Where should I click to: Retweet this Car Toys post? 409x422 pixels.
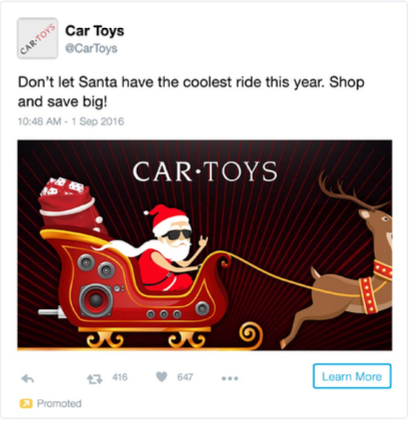[x=95, y=379]
